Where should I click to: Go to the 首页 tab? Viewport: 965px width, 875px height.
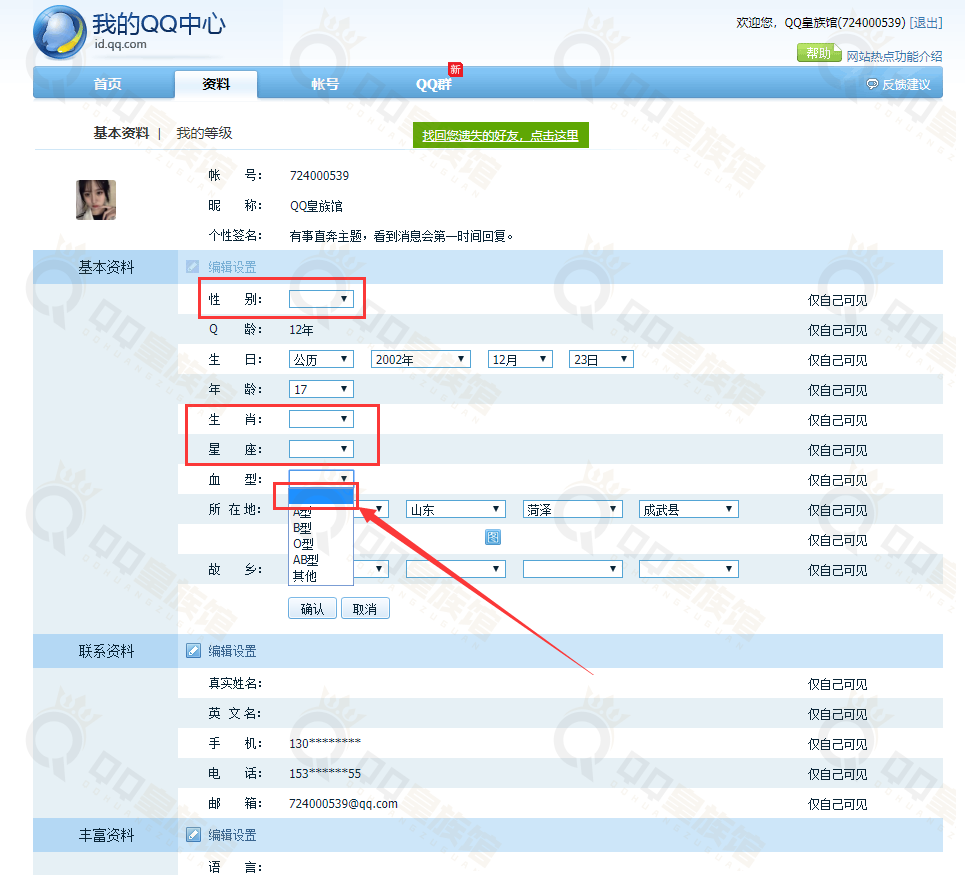point(108,84)
